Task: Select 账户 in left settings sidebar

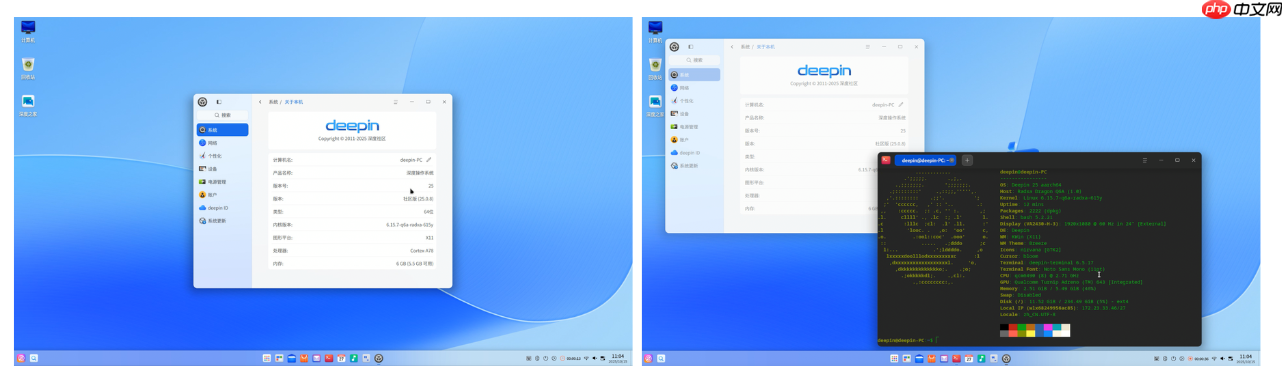Action: (222, 195)
